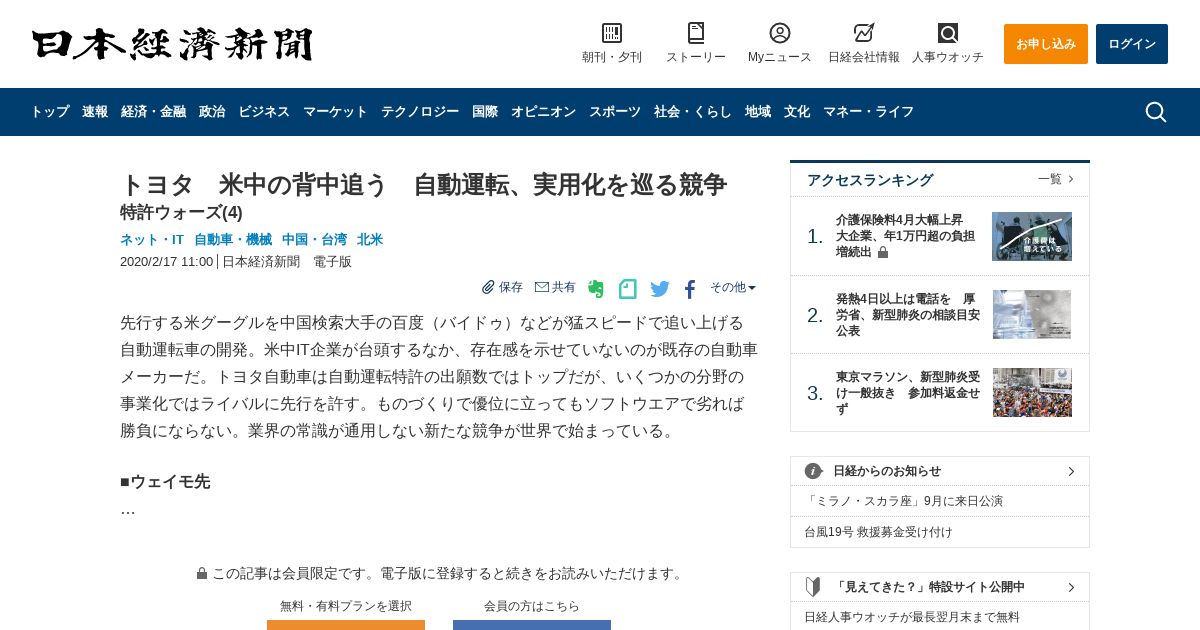Viewport: 1200px width, 630px height.
Task: Click the orange plan selection button
Action: [x=346, y=624]
